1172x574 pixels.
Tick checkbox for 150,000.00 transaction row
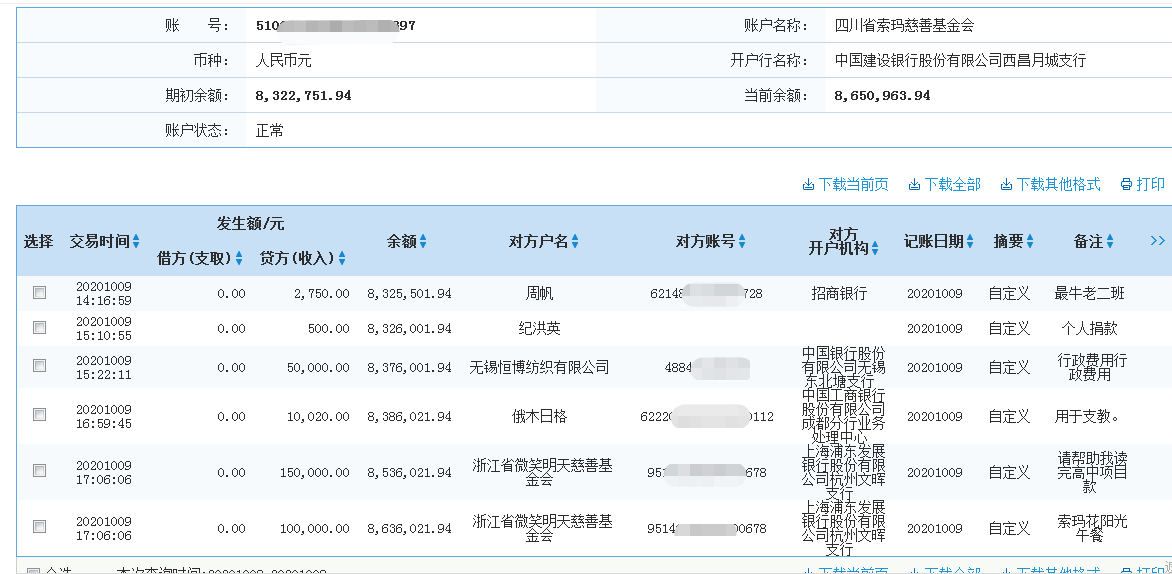[x=39, y=470]
